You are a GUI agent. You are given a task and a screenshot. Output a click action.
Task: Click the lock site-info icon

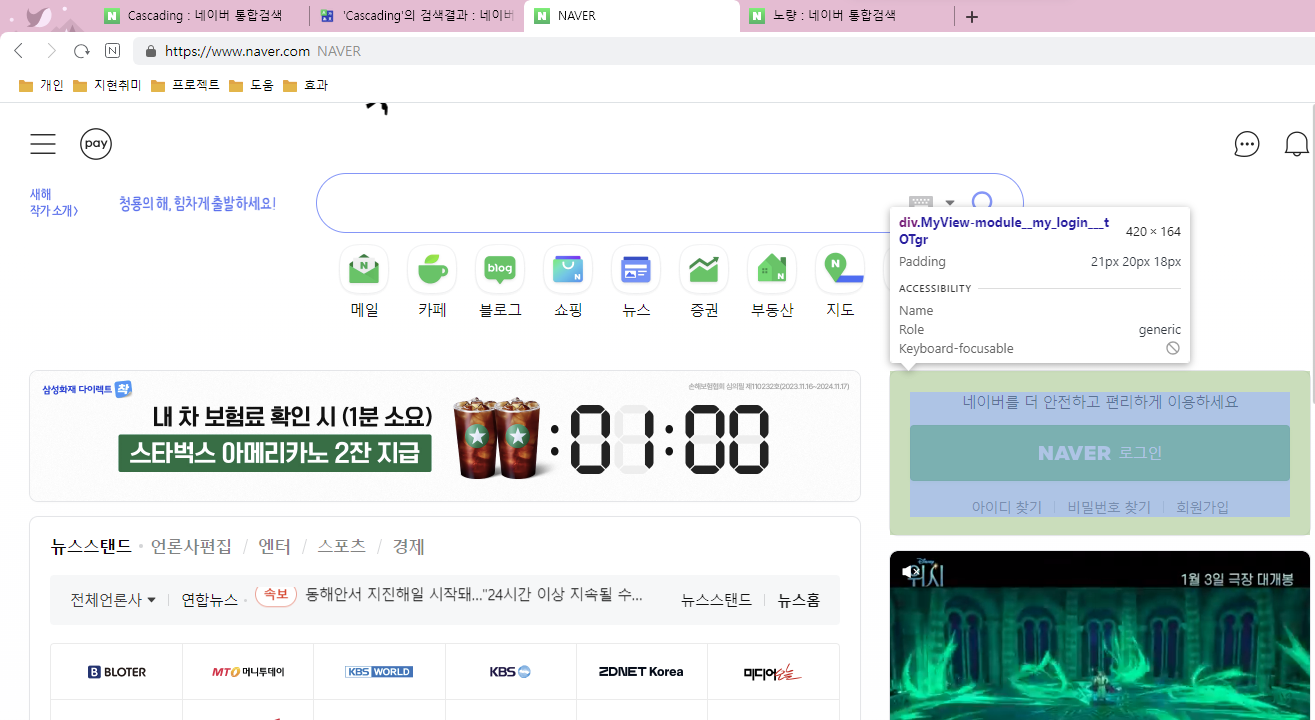[151, 51]
